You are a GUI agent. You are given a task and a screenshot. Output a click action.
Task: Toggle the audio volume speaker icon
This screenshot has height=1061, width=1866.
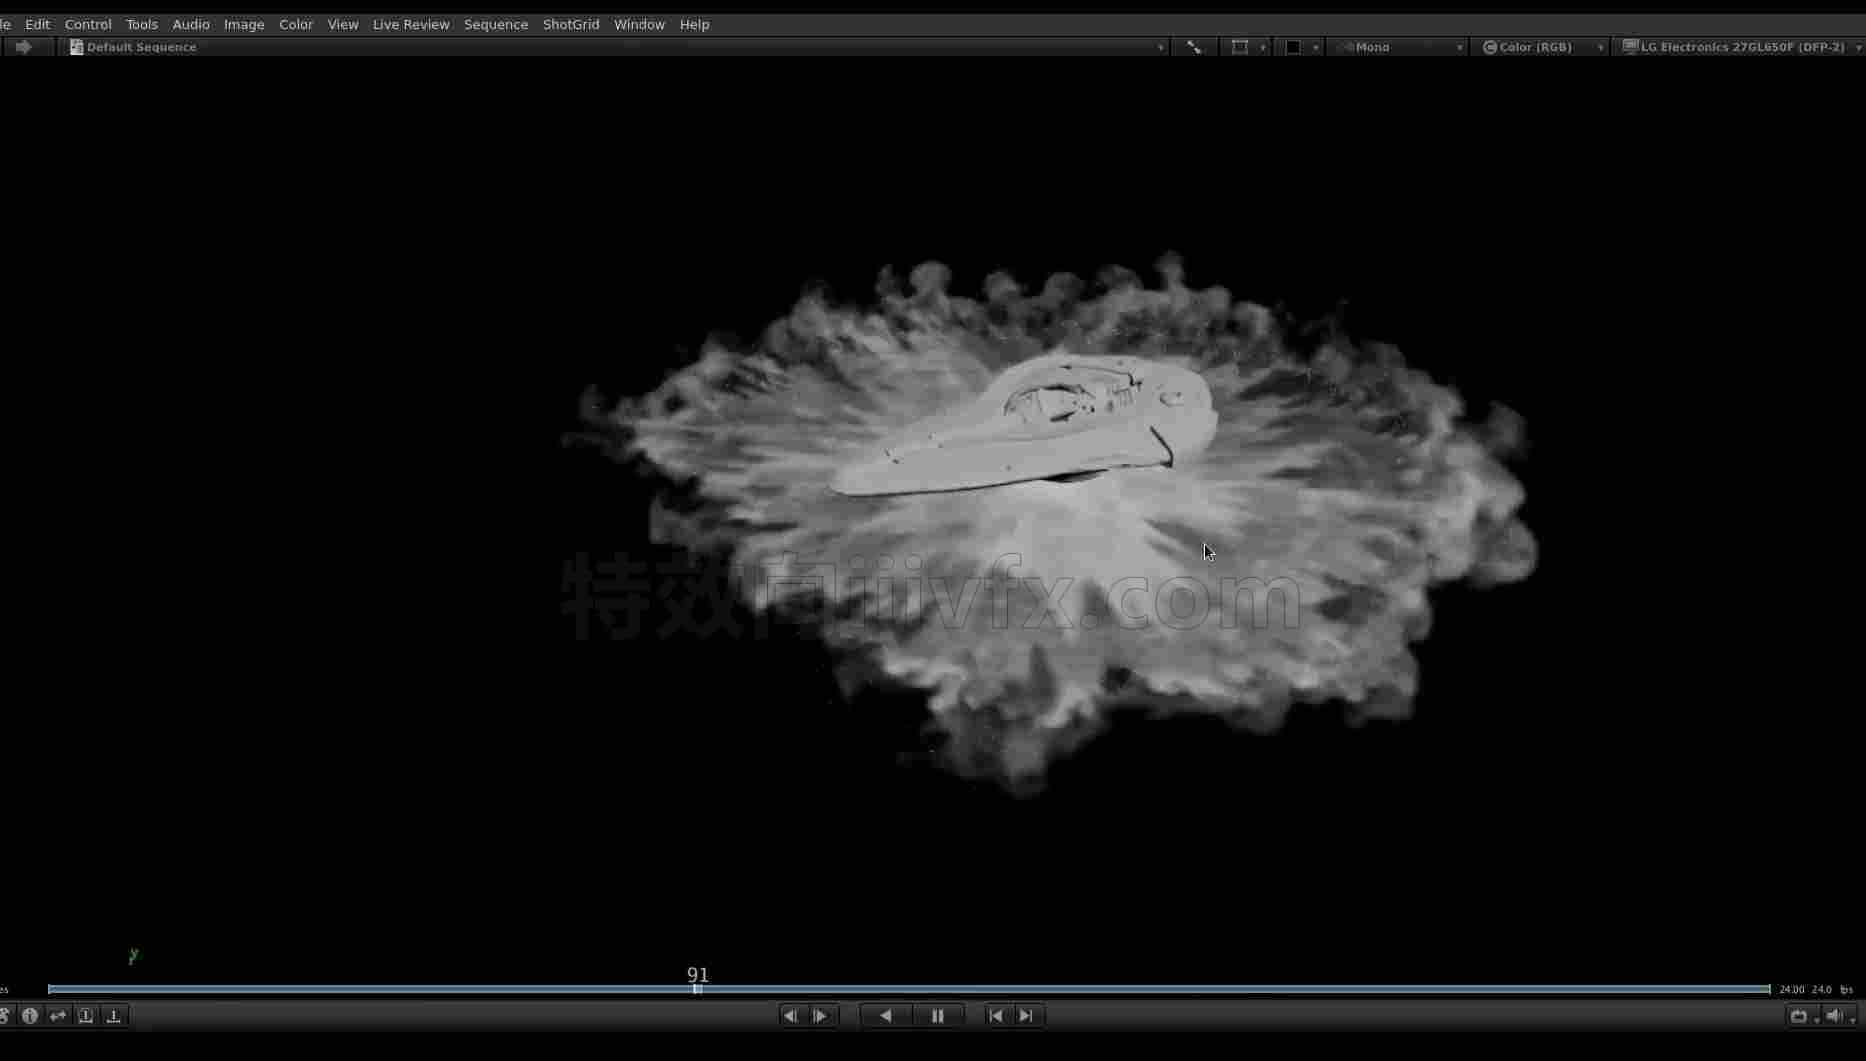coord(1835,1016)
